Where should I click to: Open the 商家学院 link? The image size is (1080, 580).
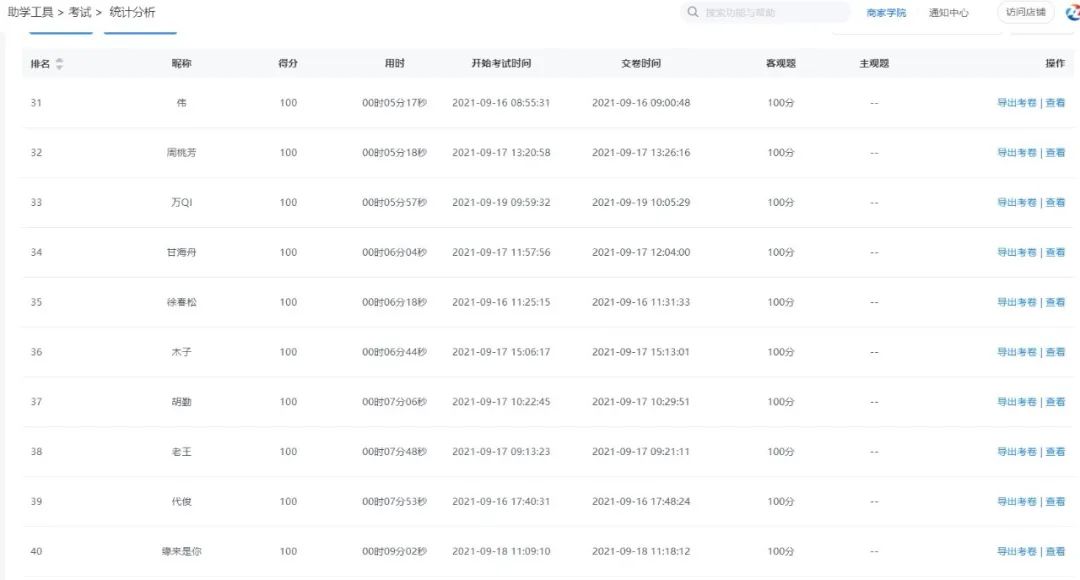pyautogui.click(x=886, y=13)
